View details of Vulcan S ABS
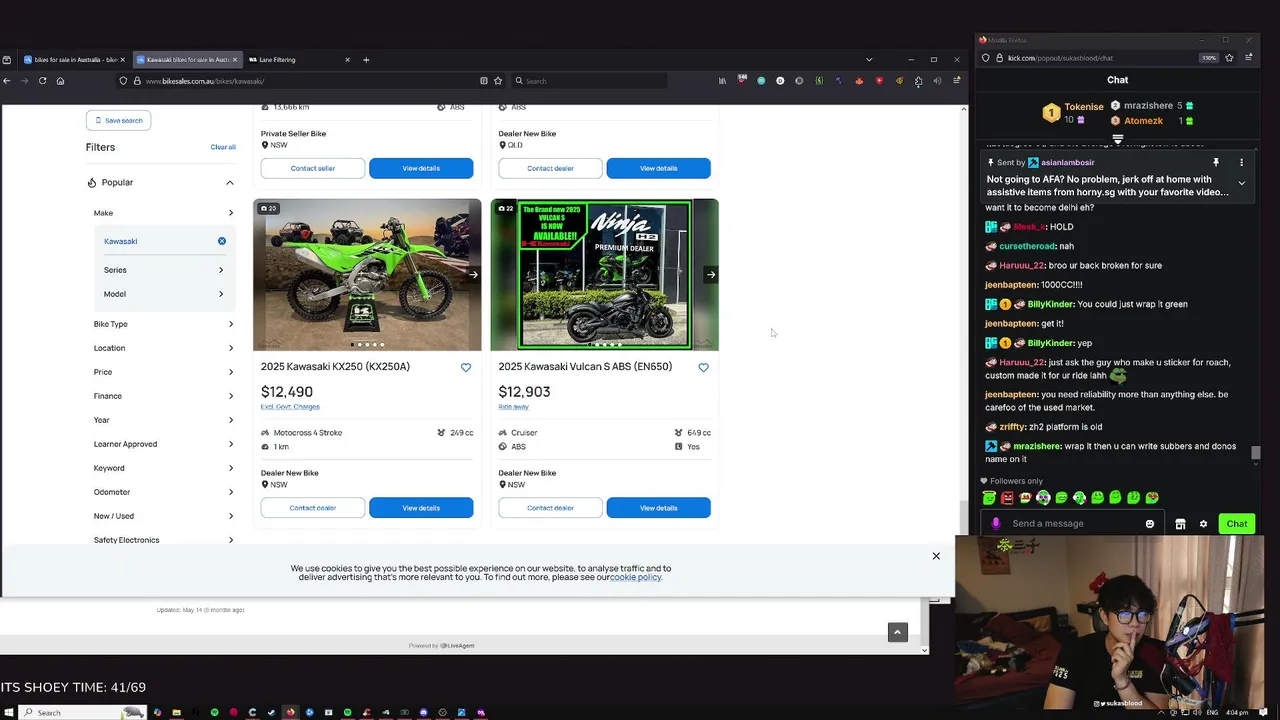 pos(658,508)
